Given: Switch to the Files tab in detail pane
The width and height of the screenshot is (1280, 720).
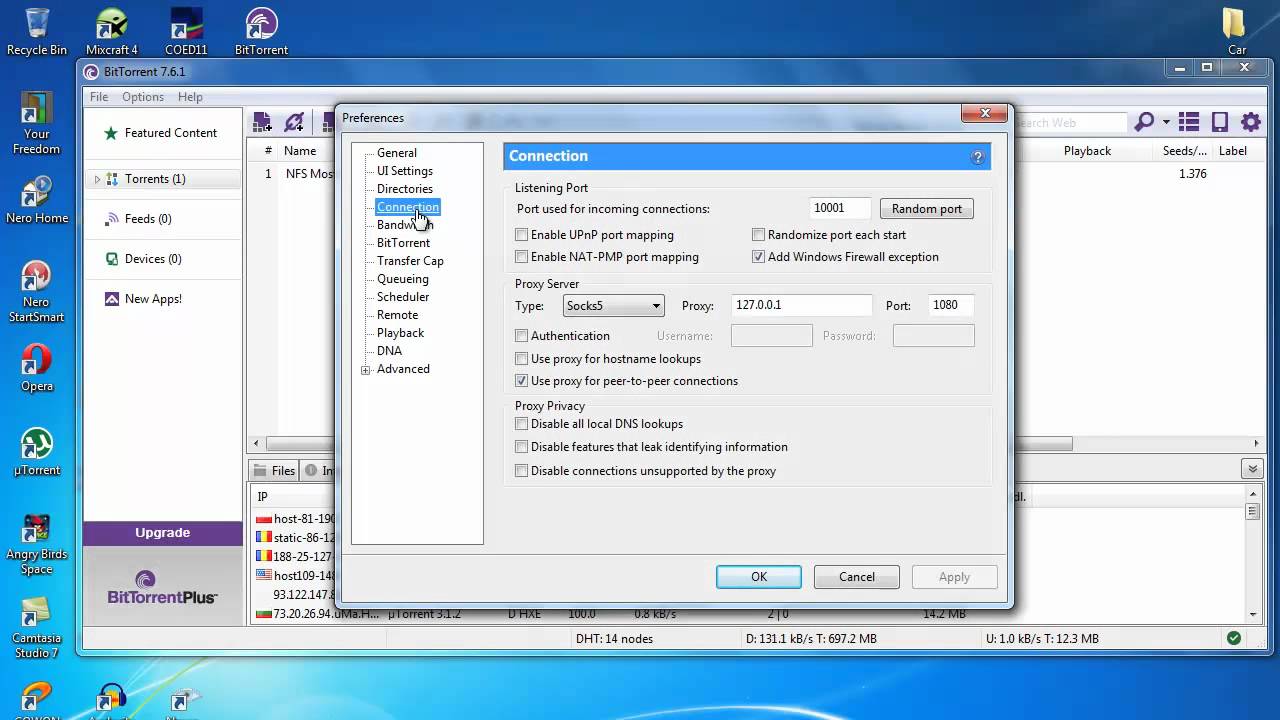Looking at the screenshot, I should click(274, 470).
